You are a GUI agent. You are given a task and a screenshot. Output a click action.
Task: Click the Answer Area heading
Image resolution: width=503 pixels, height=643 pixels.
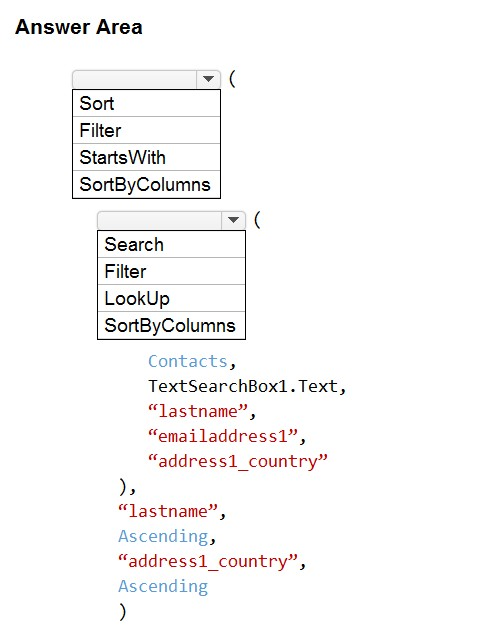pos(79,27)
